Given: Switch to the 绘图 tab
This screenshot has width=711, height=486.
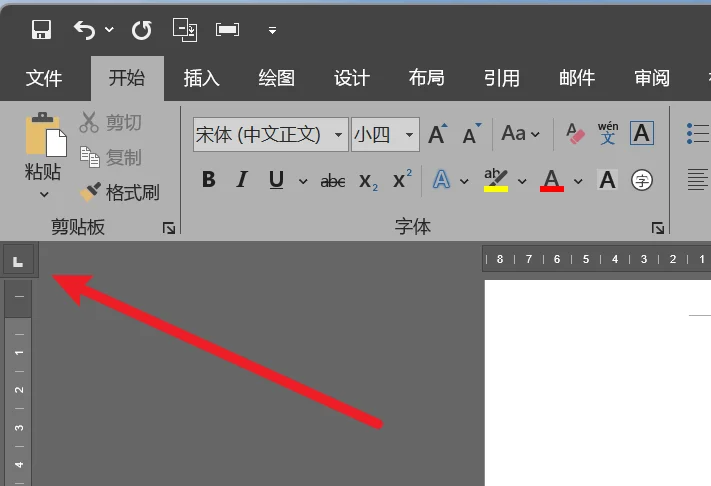Looking at the screenshot, I should [277, 78].
